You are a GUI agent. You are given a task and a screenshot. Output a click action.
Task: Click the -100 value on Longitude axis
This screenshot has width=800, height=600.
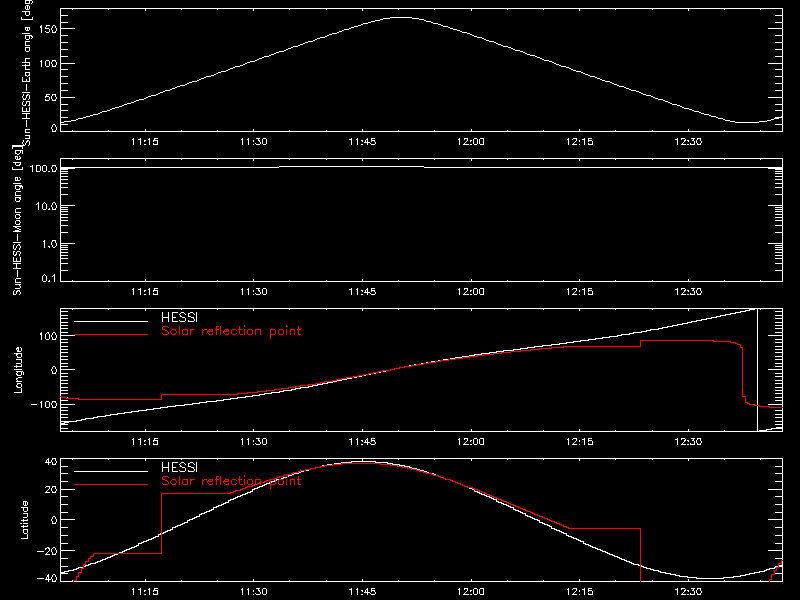(x=44, y=404)
